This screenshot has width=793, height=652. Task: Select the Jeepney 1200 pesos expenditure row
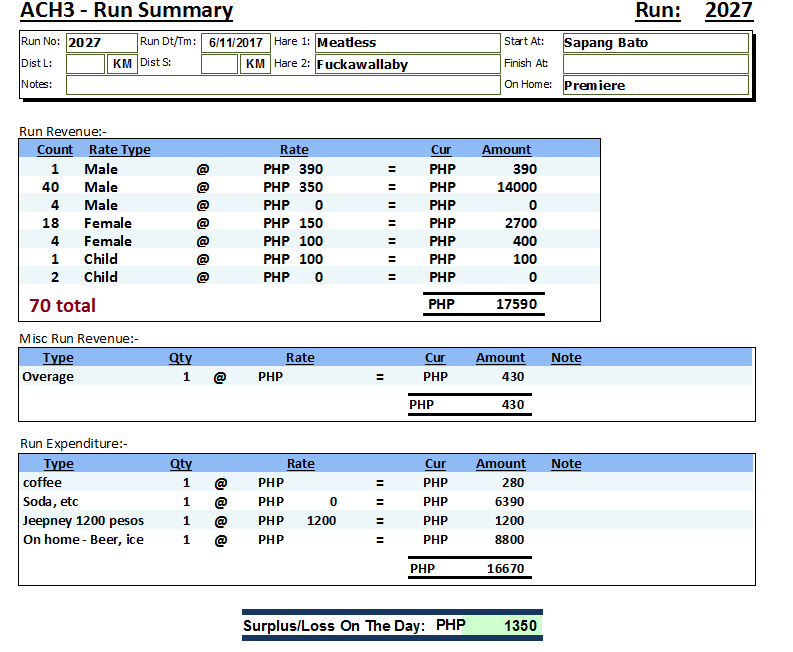(83, 521)
